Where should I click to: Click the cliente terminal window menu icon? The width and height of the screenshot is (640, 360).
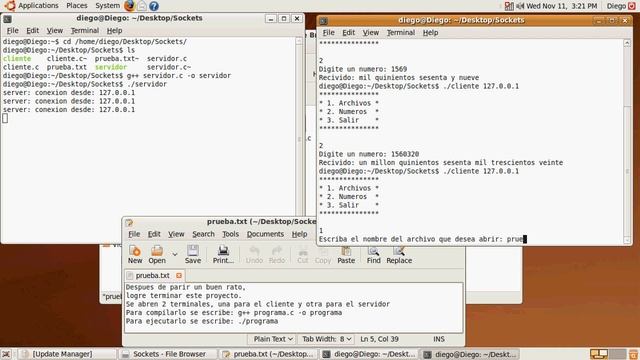(324, 21)
